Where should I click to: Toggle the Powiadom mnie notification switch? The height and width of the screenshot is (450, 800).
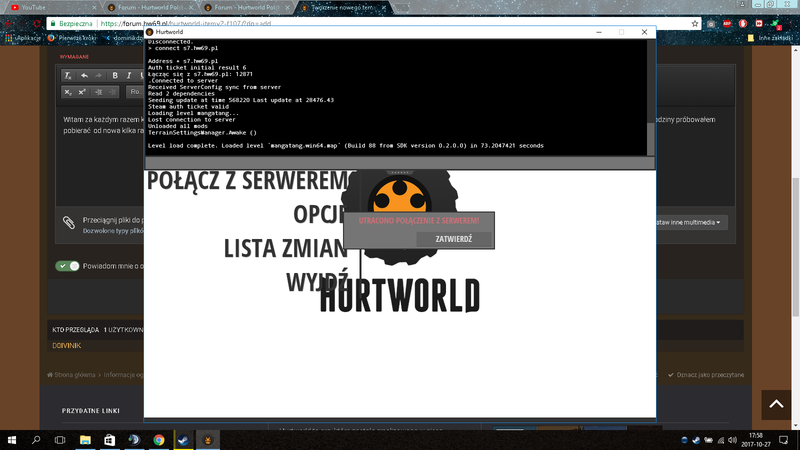click(x=67, y=266)
